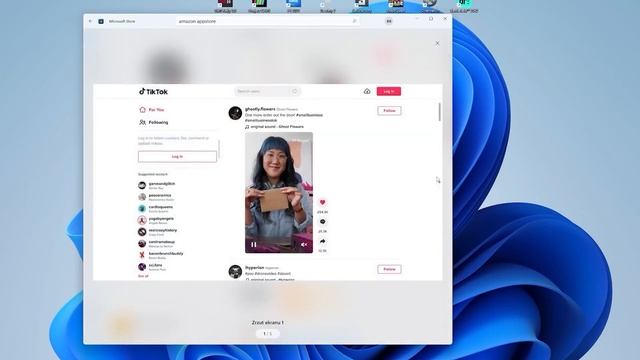
Task: Open the TikTok upload cloud icon
Action: (x=367, y=91)
